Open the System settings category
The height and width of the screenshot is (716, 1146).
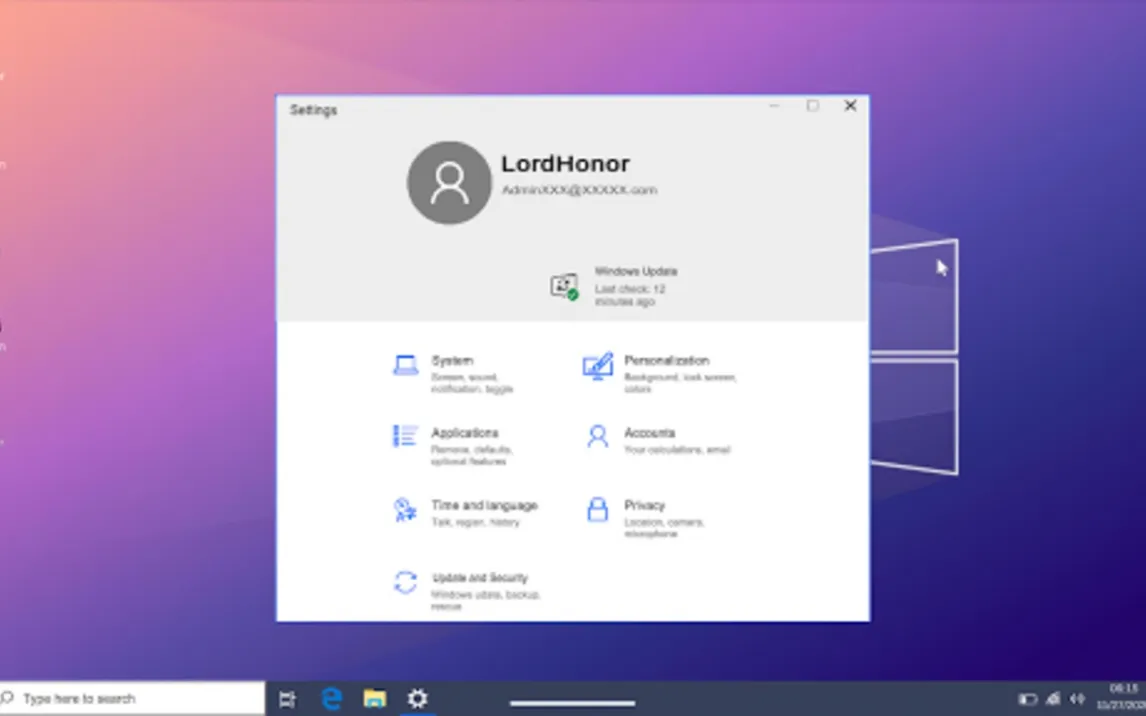coord(452,361)
